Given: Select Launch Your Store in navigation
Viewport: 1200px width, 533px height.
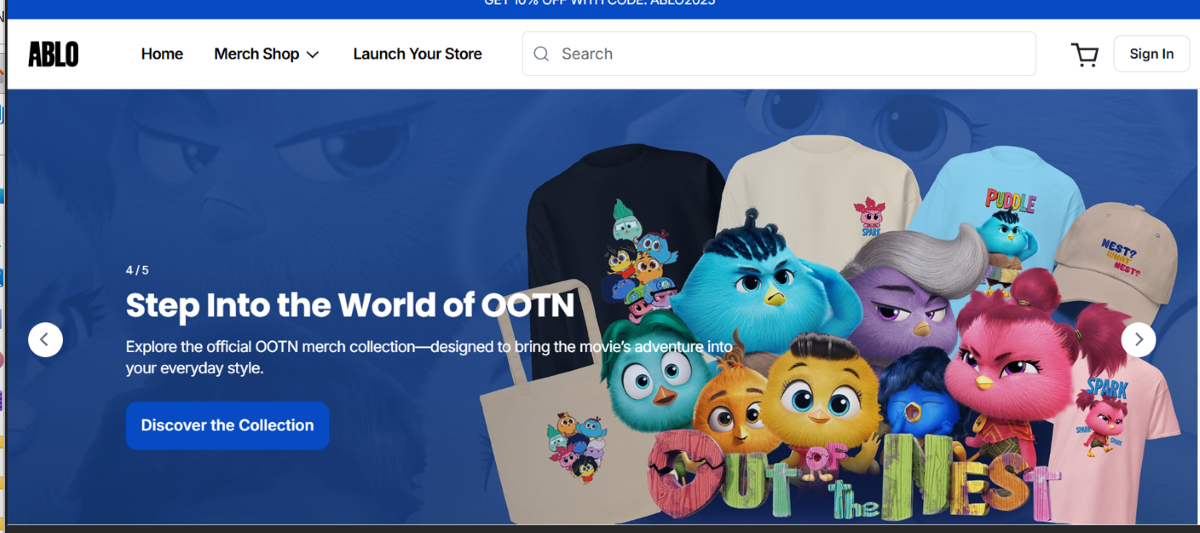Looking at the screenshot, I should pyautogui.click(x=417, y=54).
